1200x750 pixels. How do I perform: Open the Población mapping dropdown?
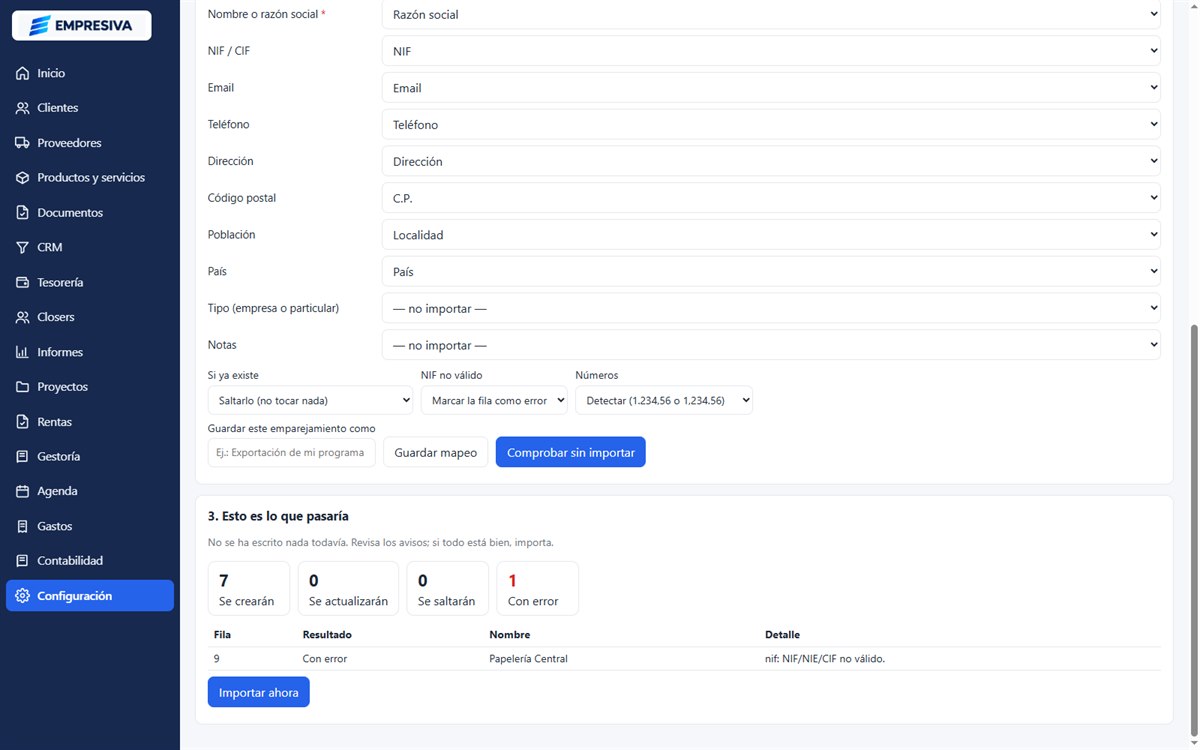[x=771, y=235]
